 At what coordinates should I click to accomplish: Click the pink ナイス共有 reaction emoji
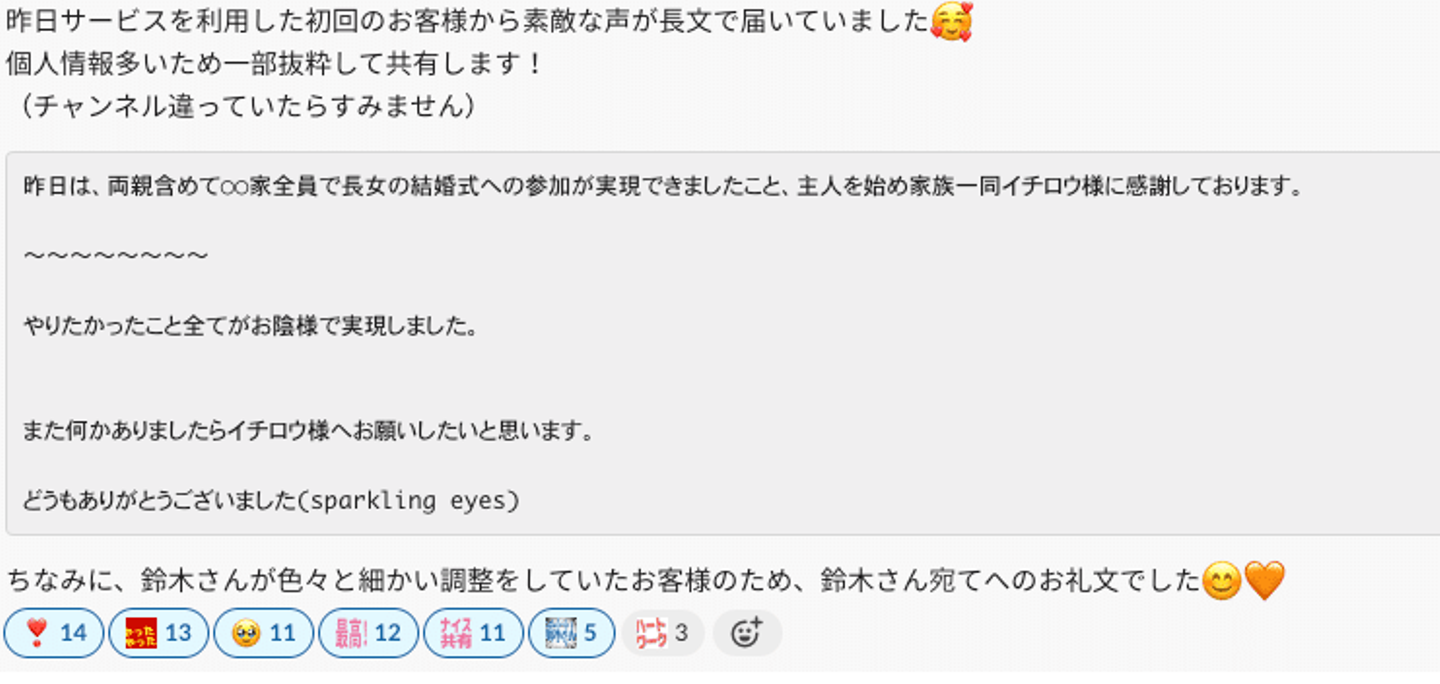pos(456,633)
